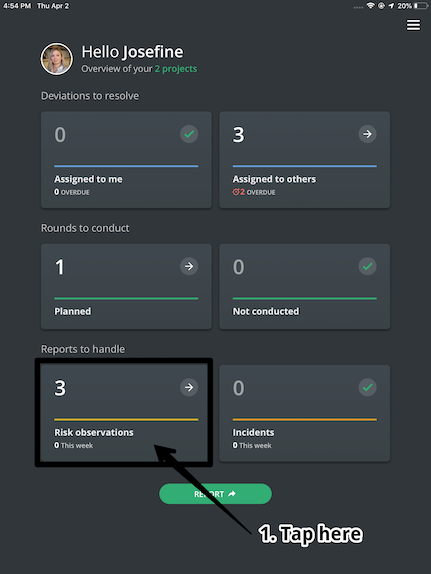Open the Incidents card
This screenshot has height=574, width=431.
click(x=305, y=413)
